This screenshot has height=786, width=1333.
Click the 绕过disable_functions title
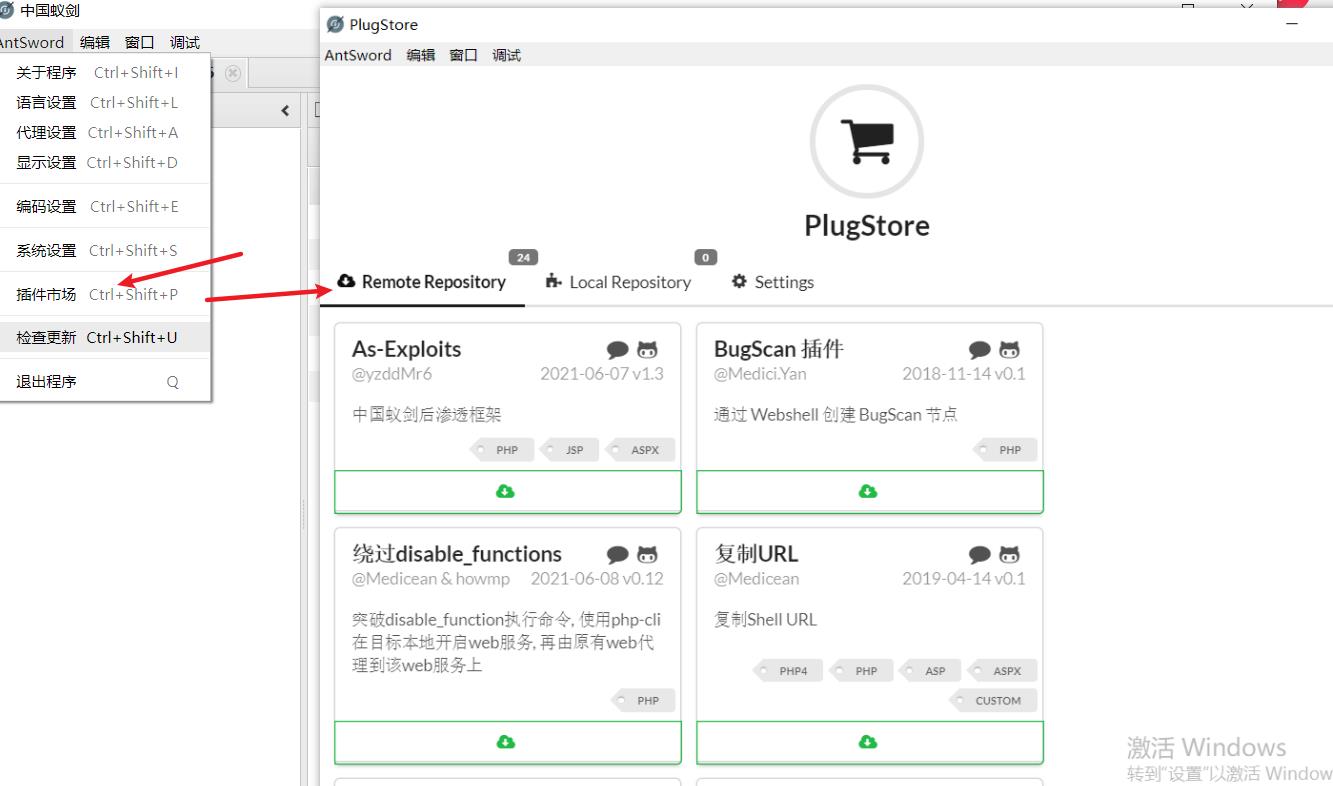[457, 554]
